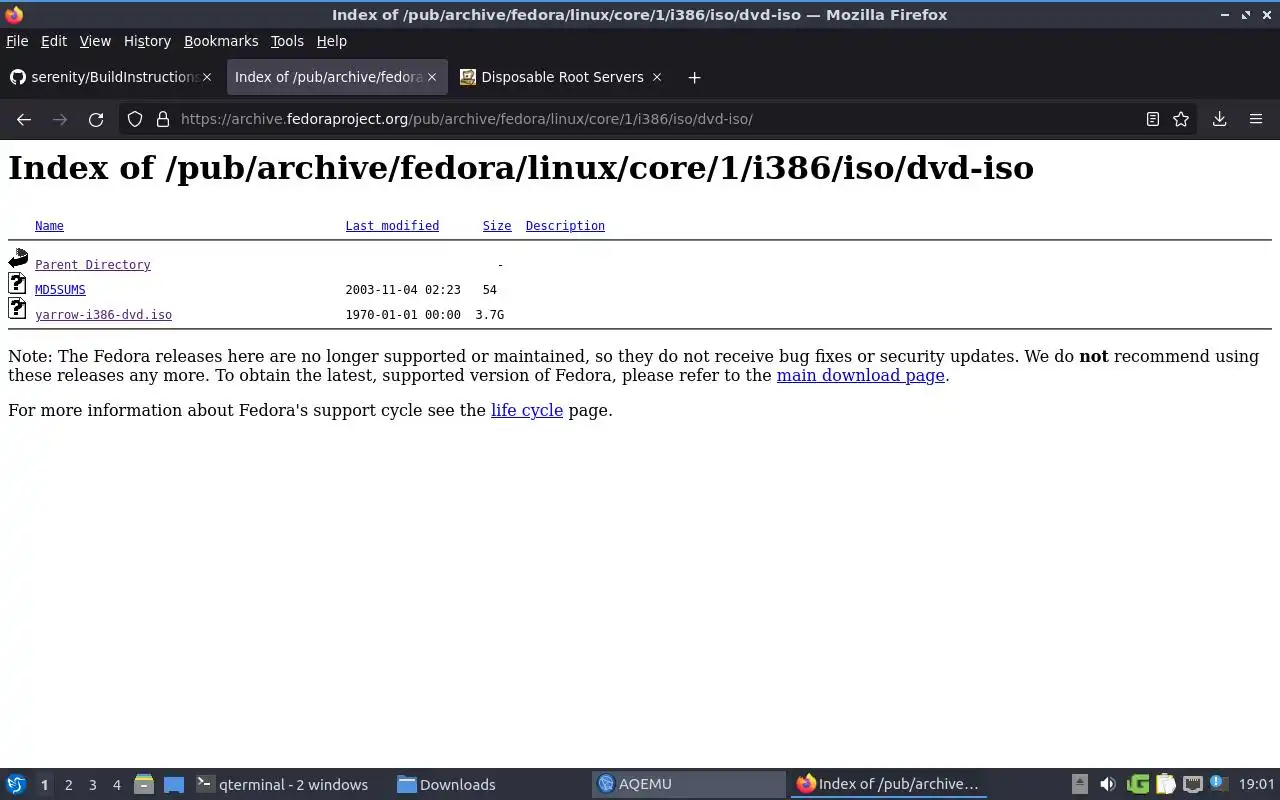Activate the AQEMU taskbar window button
This screenshot has width=1280, height=800.
689,784
